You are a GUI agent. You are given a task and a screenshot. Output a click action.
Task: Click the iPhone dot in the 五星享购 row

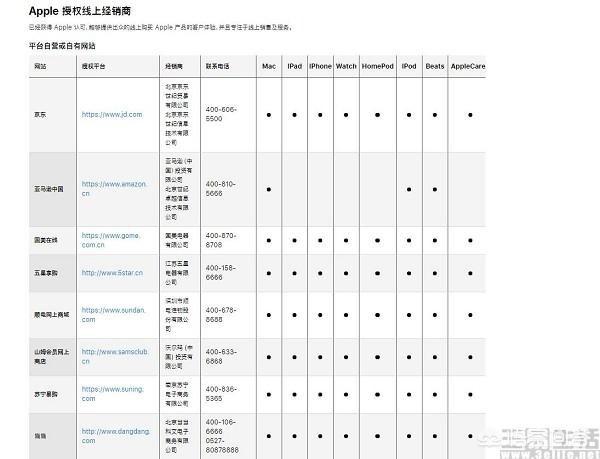pos(320,273)
